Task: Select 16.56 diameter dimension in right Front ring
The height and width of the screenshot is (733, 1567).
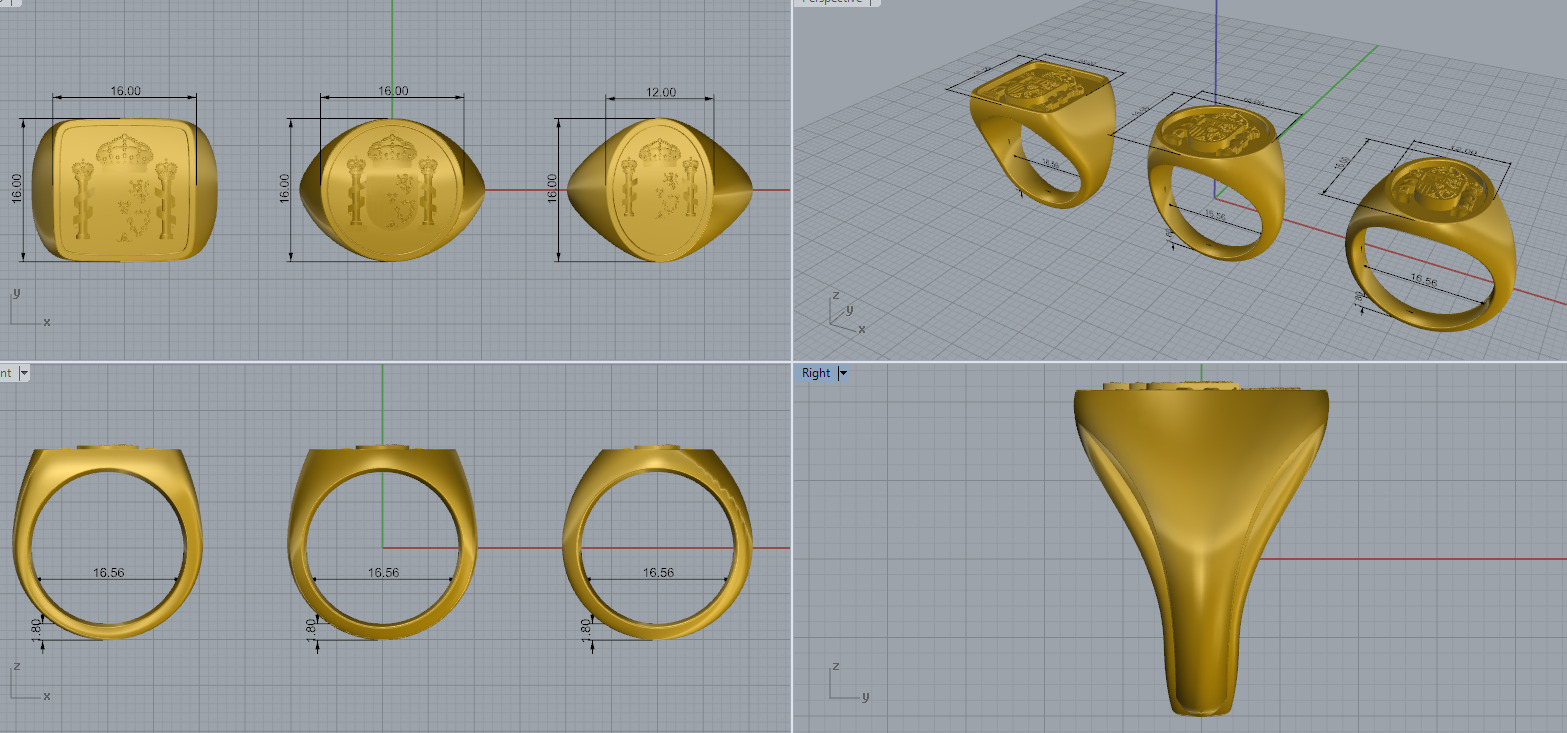Action: coord(658,573)
